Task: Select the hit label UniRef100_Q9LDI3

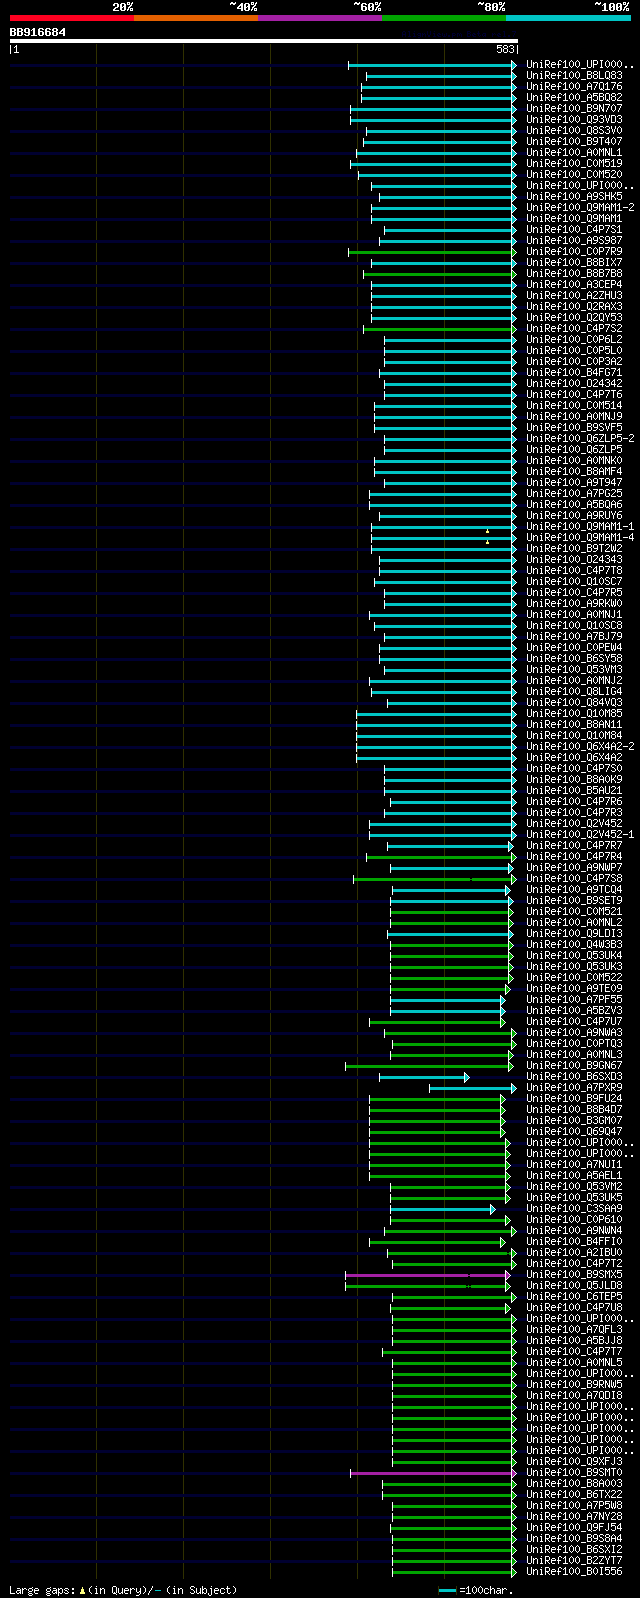Action: pyautogui.click(x=574, y=933)
